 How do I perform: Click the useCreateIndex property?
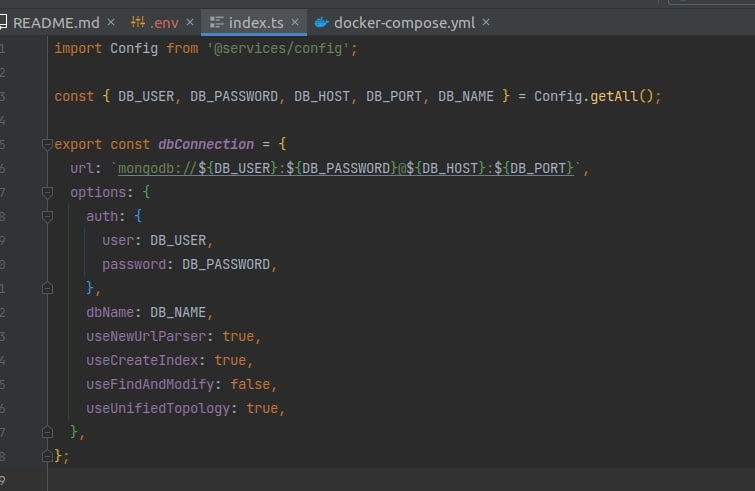[x=142, y=361]
